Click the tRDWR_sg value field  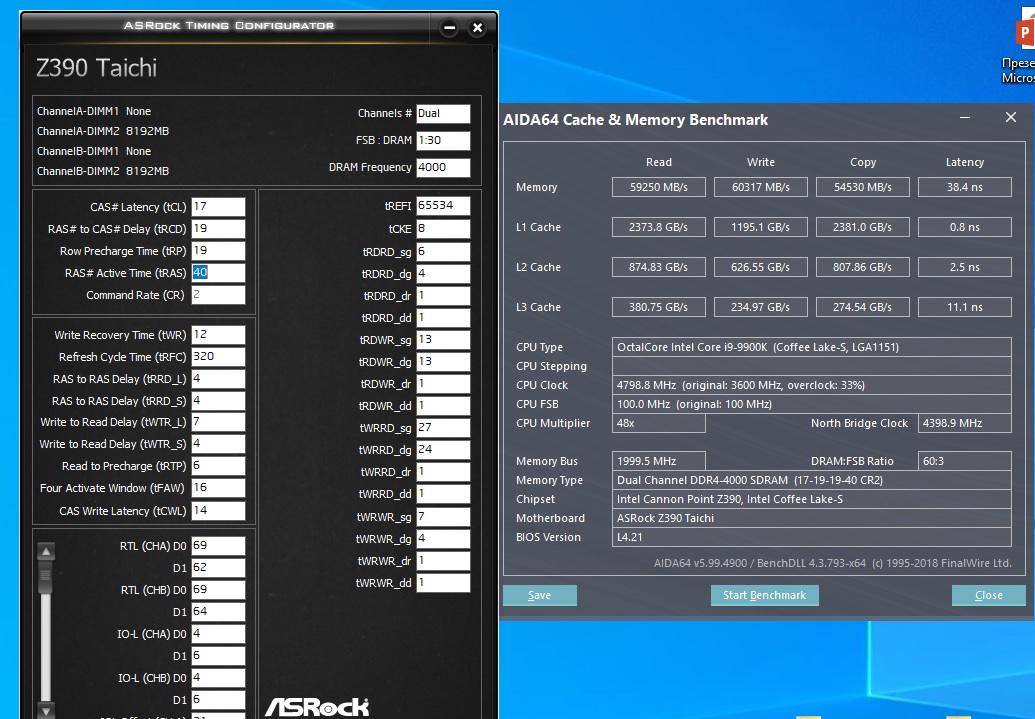[x=444, y=339]
